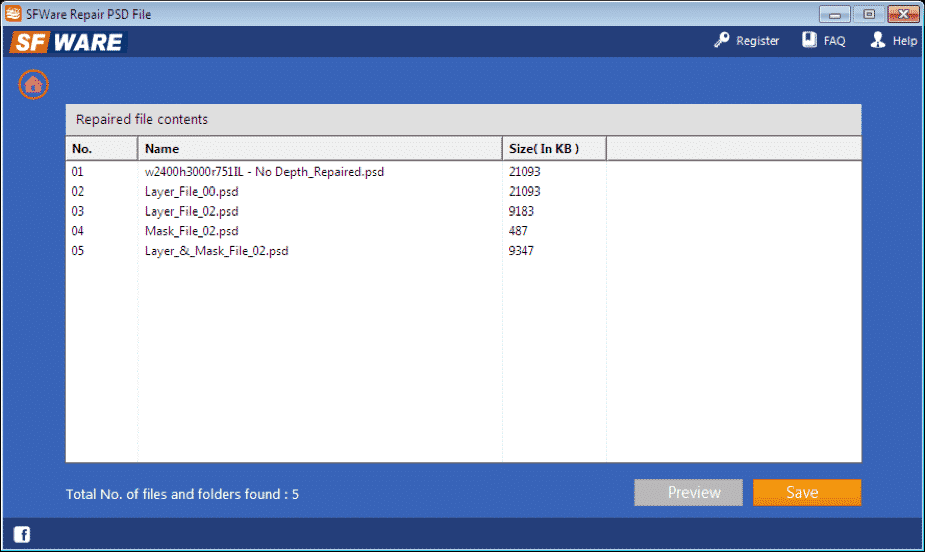Sort by the No. column header
The image size is (925, 552).
[x=101, y=149]
